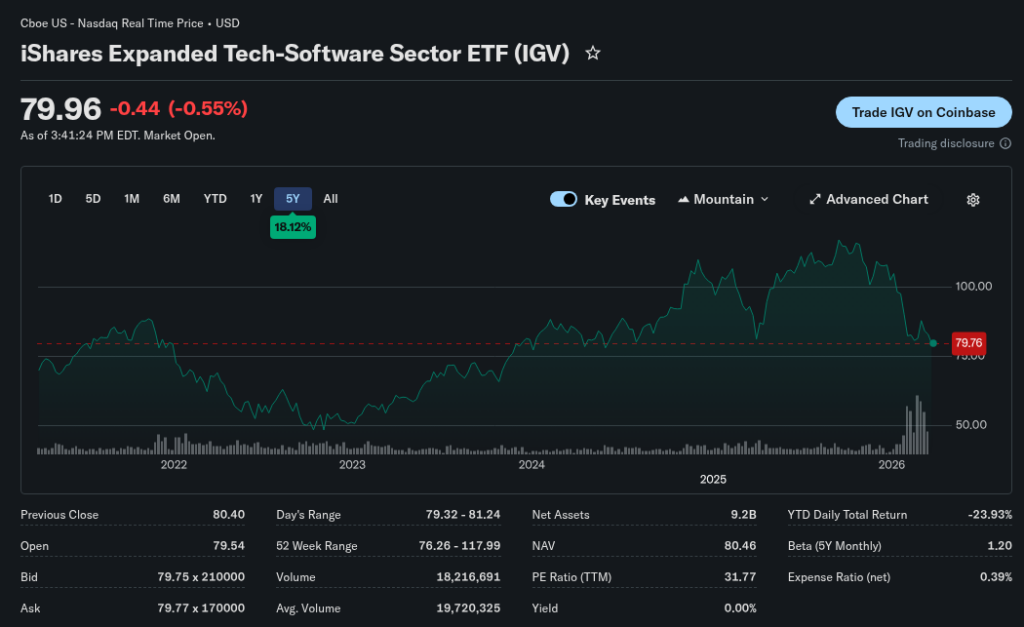
Task: Click the Trading disclosure info icon
Action: click(x=1005, y=143)
